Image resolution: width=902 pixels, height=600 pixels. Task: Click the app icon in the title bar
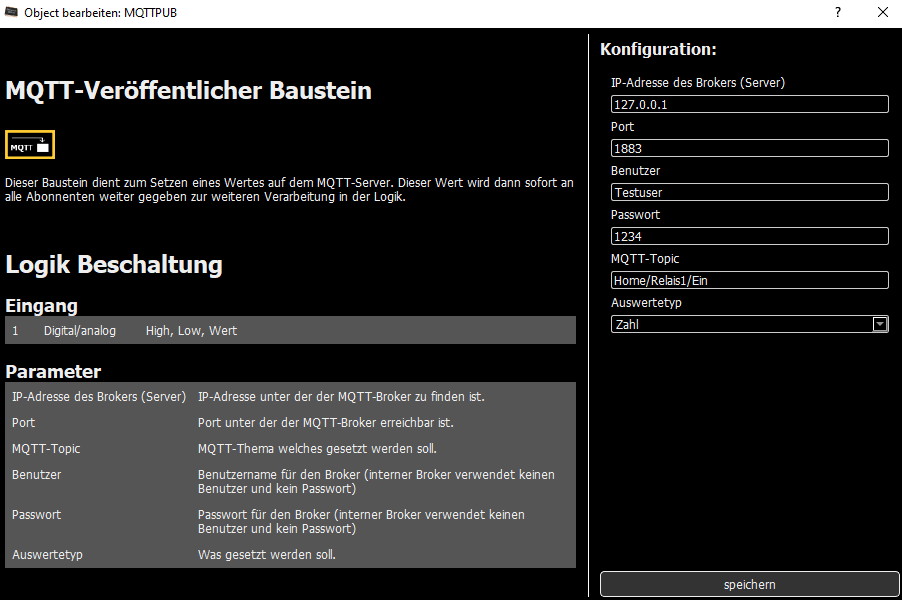pos(11,13)
